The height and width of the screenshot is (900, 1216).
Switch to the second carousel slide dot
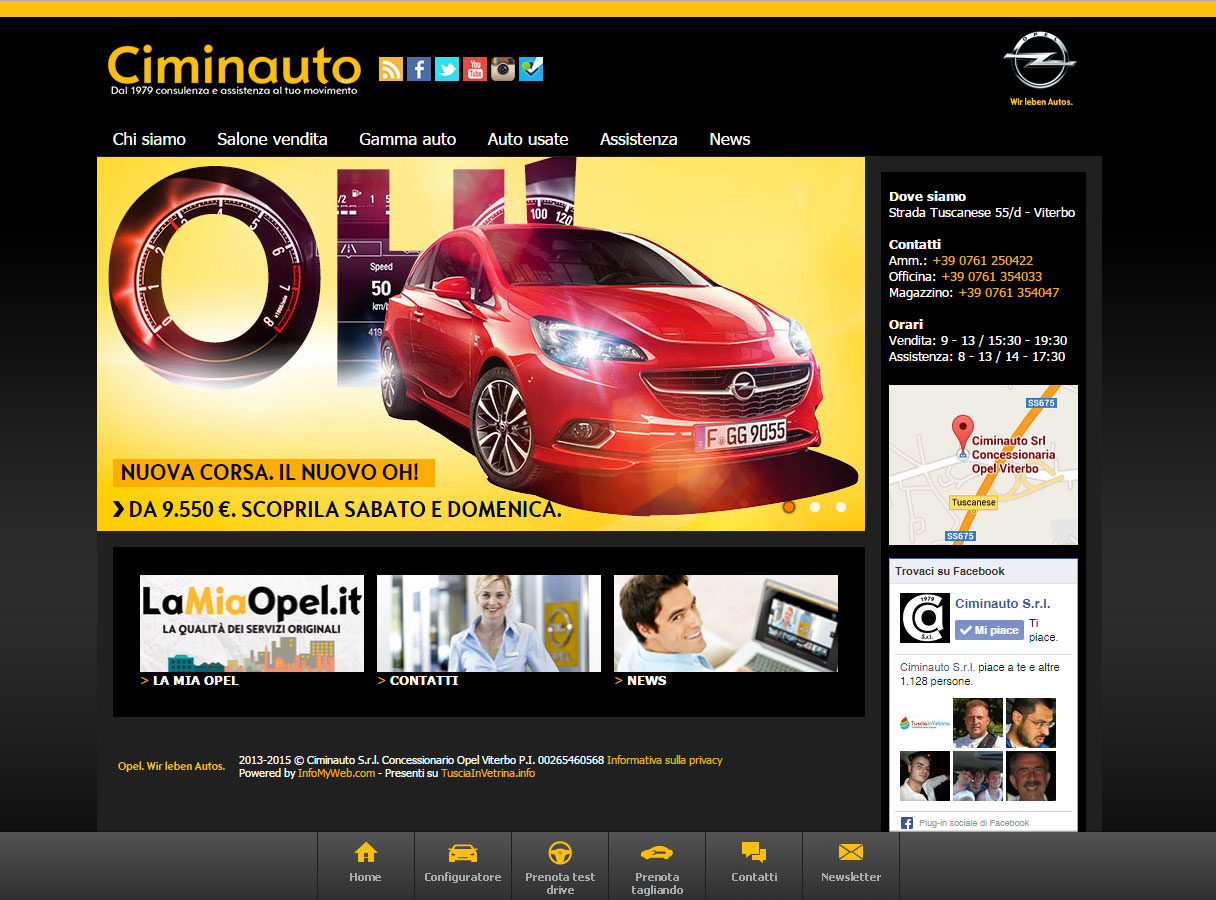815,507
